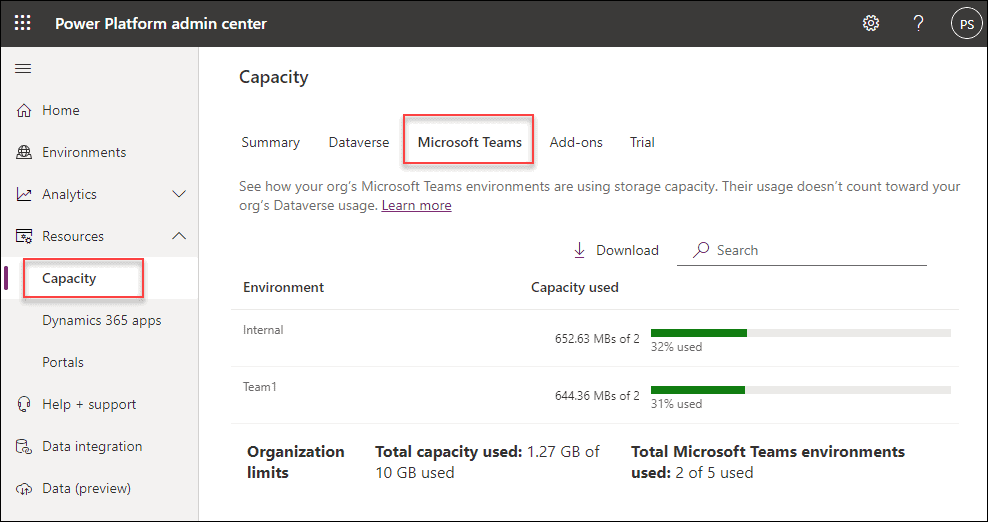Click the Environments globe icon
988x522 pixels.
pyautogui.click(x=24, y=153)
